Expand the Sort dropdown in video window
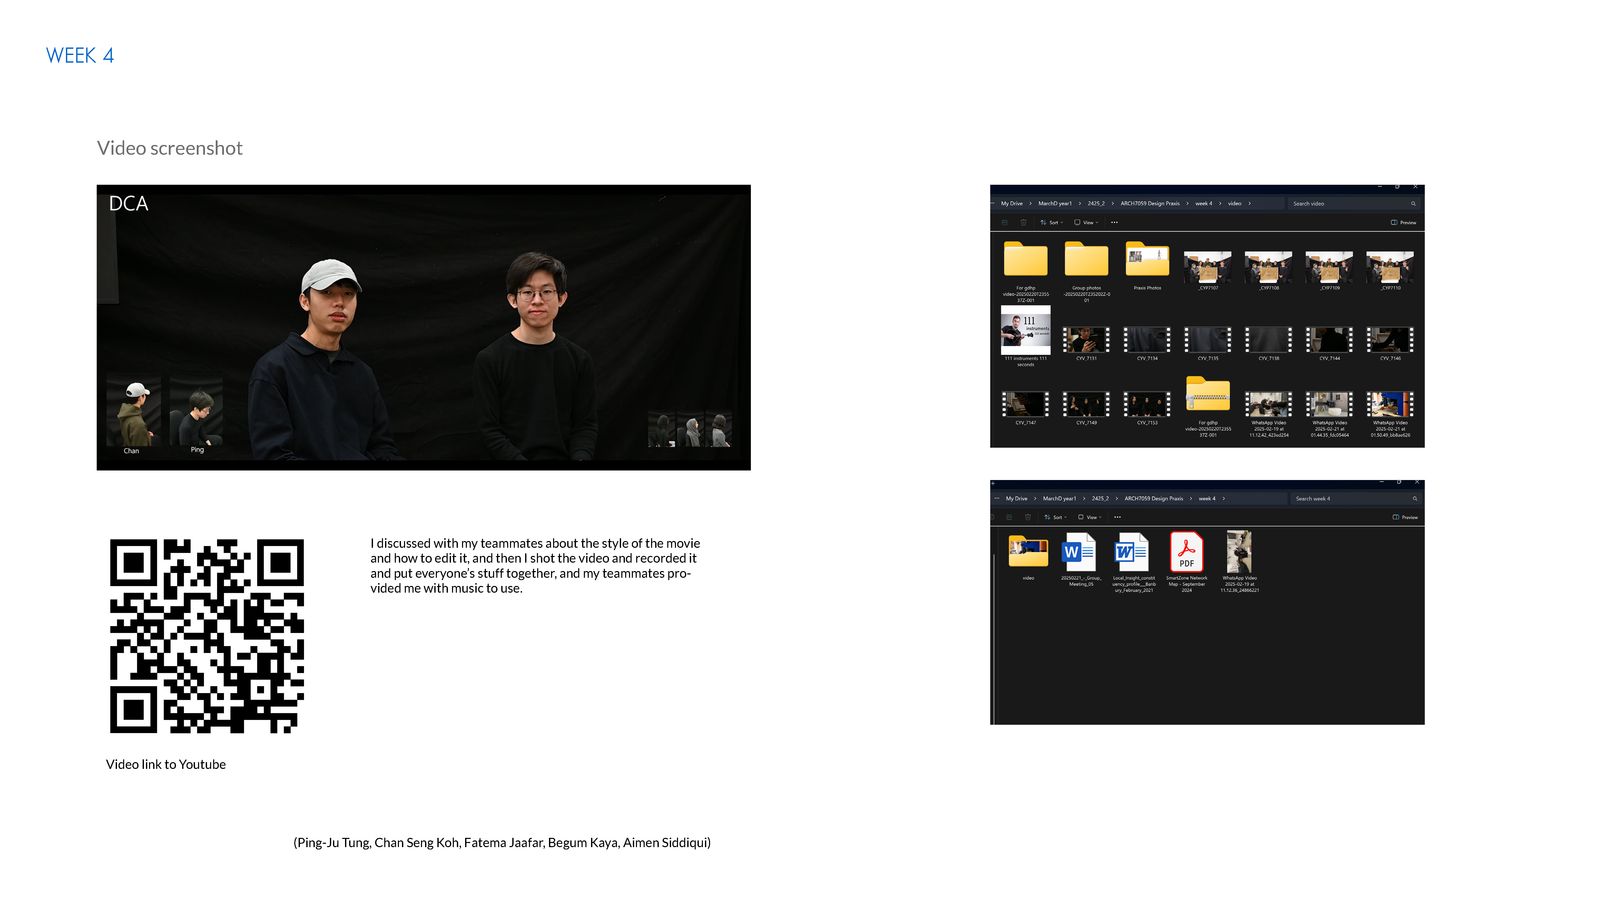 click(1050, 222)
